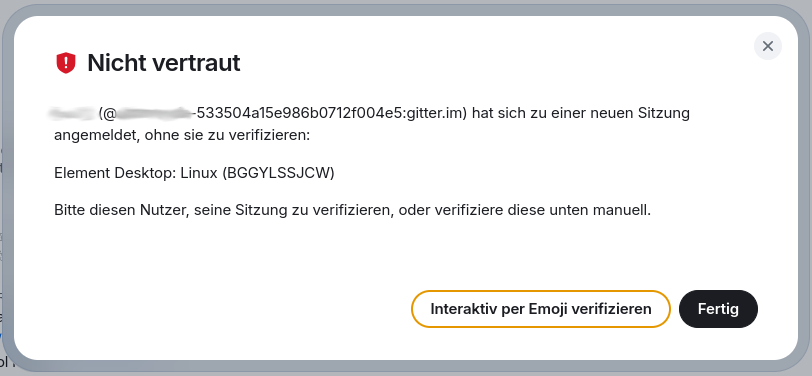Close the dialog with the X icon
The image size is (812, 376).
coord(767,46)
